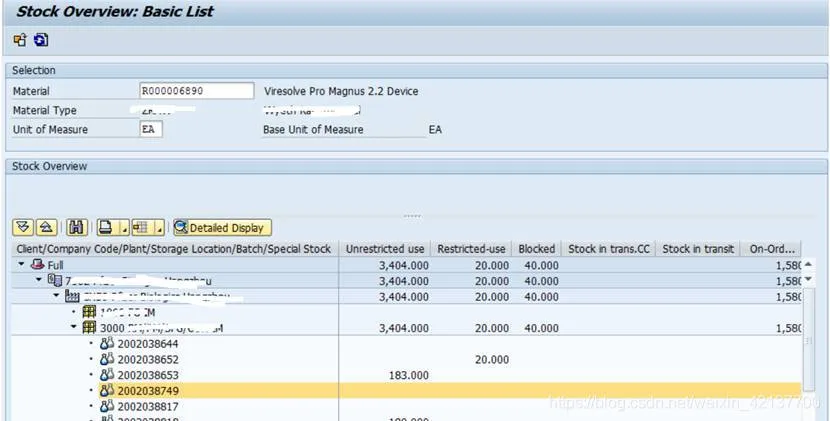Open Find with the binoculars icon
This screenshot has height=421, width=830.
click(x=77, y=228)
